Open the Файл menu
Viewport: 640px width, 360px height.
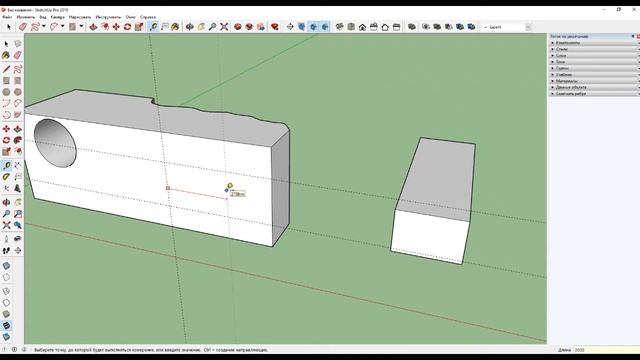point(7,17)
